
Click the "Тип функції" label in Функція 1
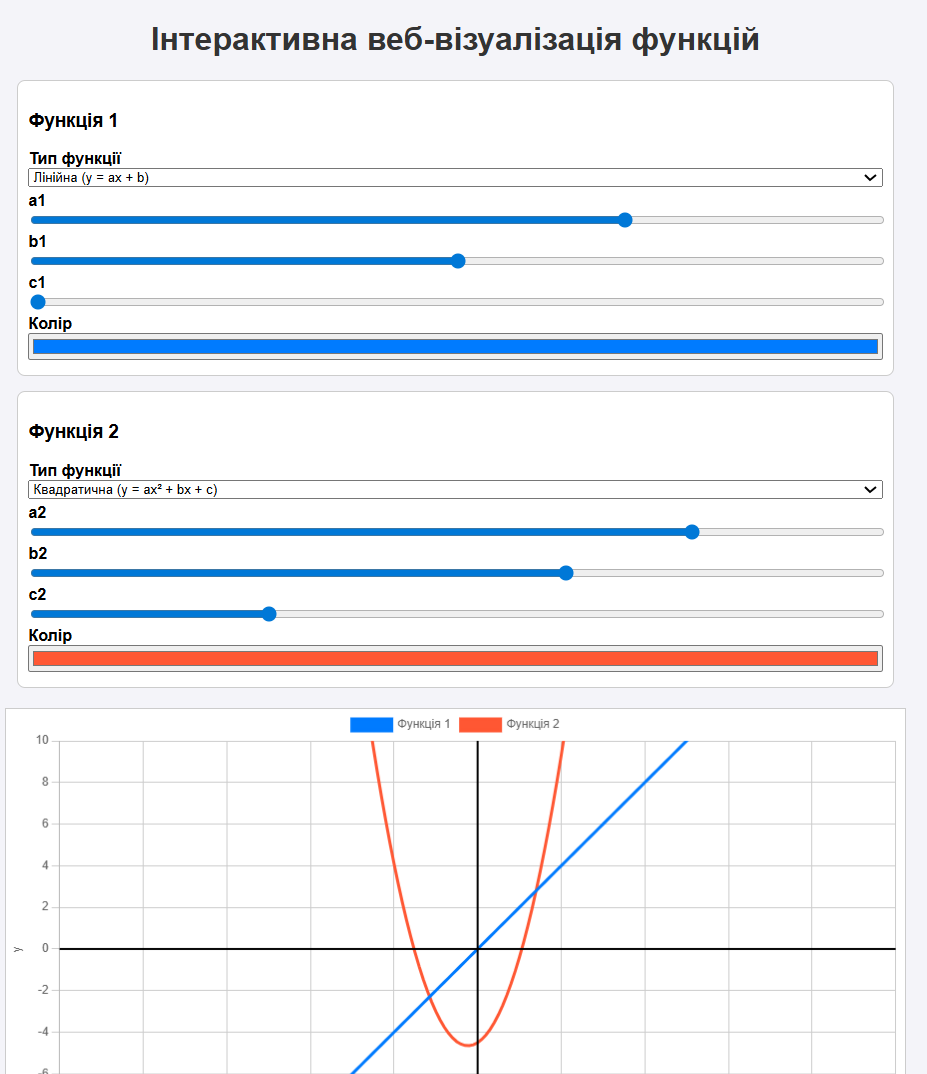coord(75,159)
